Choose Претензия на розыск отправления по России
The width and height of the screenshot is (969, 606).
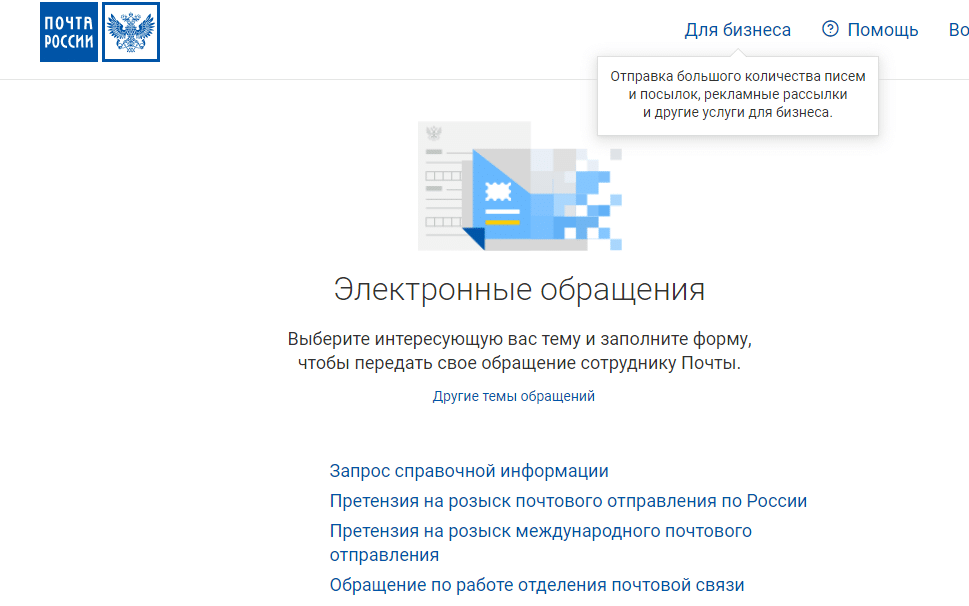(568, 501)
